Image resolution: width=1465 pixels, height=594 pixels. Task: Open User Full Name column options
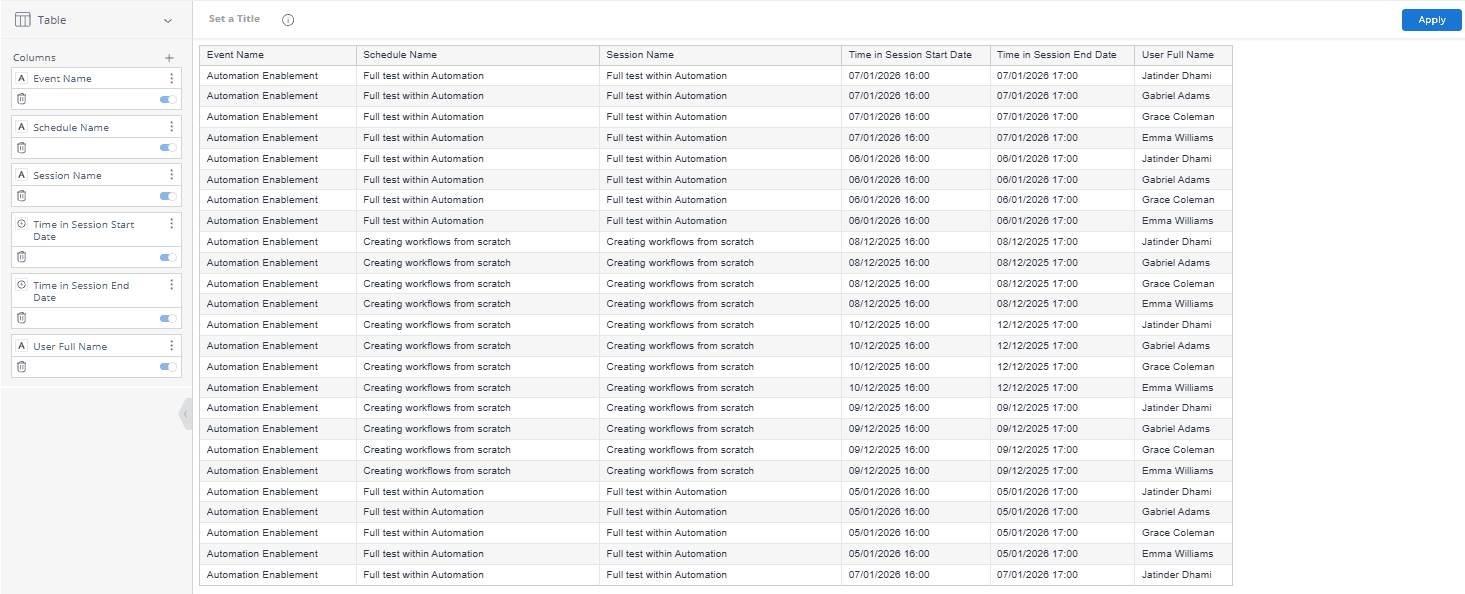pyautogui.click(x=171, y=346)
